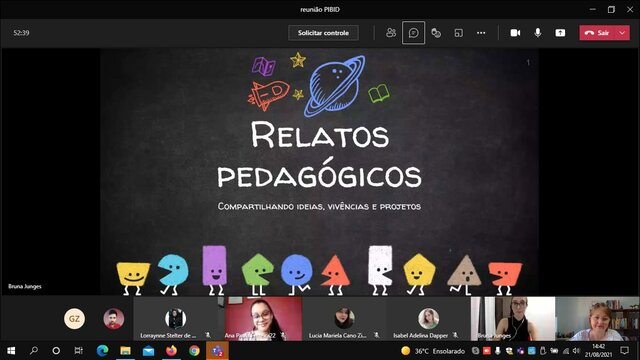Image resolution: width=640 pixels, height=360 pixels.
Task: Select the participant photo avatar next to GZ
Action: (x=113, y=319)
